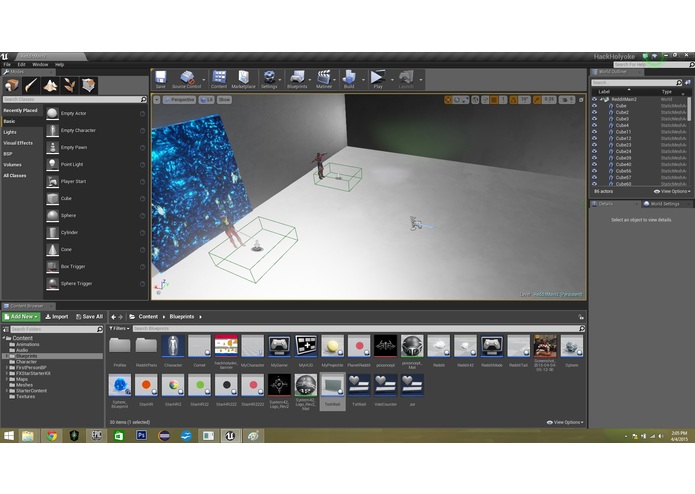Click the content browser lock icon
The height and width of the screenshot is (494, 695).
click(581, 317)
